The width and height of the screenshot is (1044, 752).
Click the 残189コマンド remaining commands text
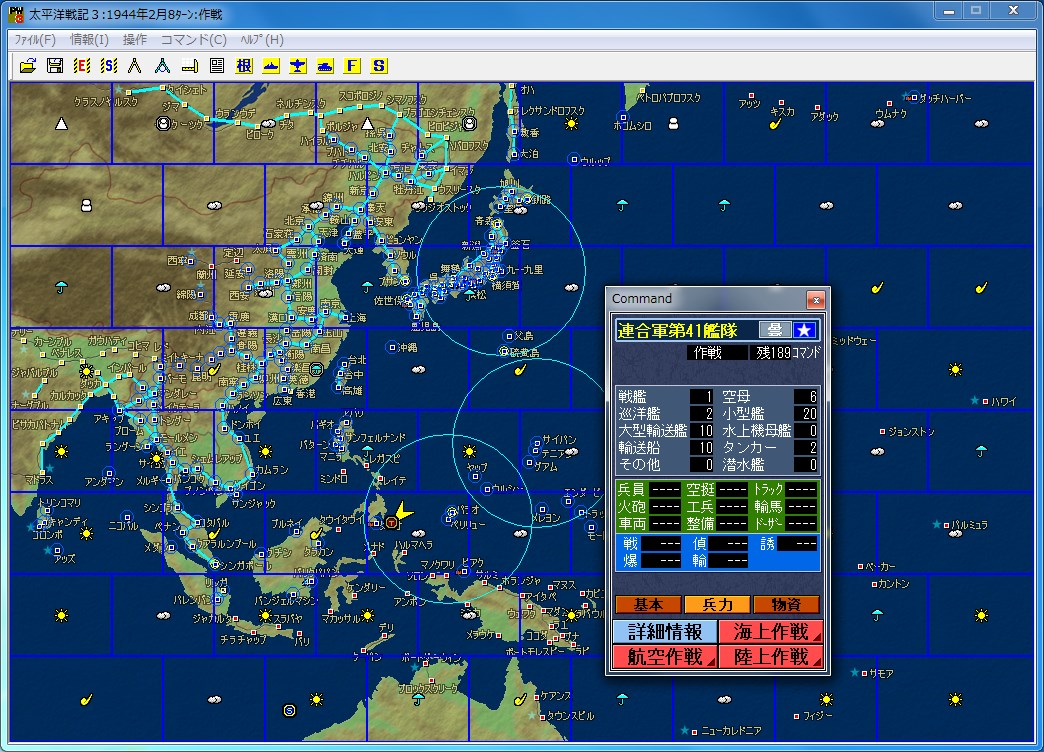pos(788,352)
